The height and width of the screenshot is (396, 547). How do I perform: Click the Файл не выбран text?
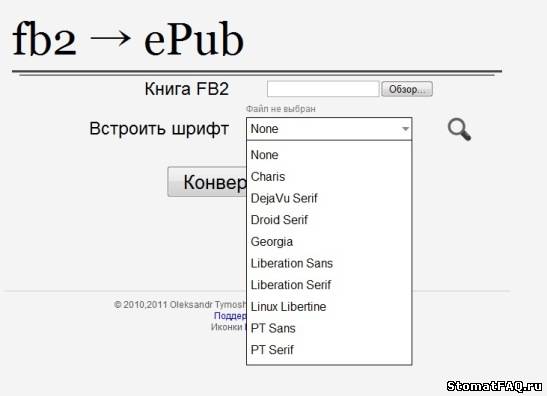coord(281,109)
